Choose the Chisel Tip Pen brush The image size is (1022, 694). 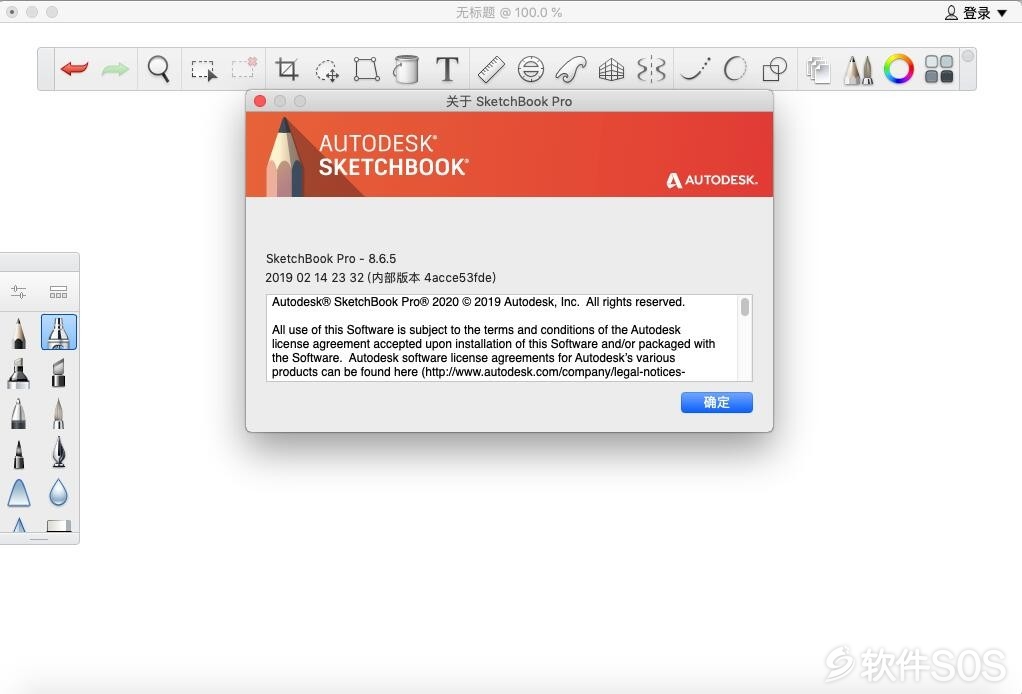(59, 373)
